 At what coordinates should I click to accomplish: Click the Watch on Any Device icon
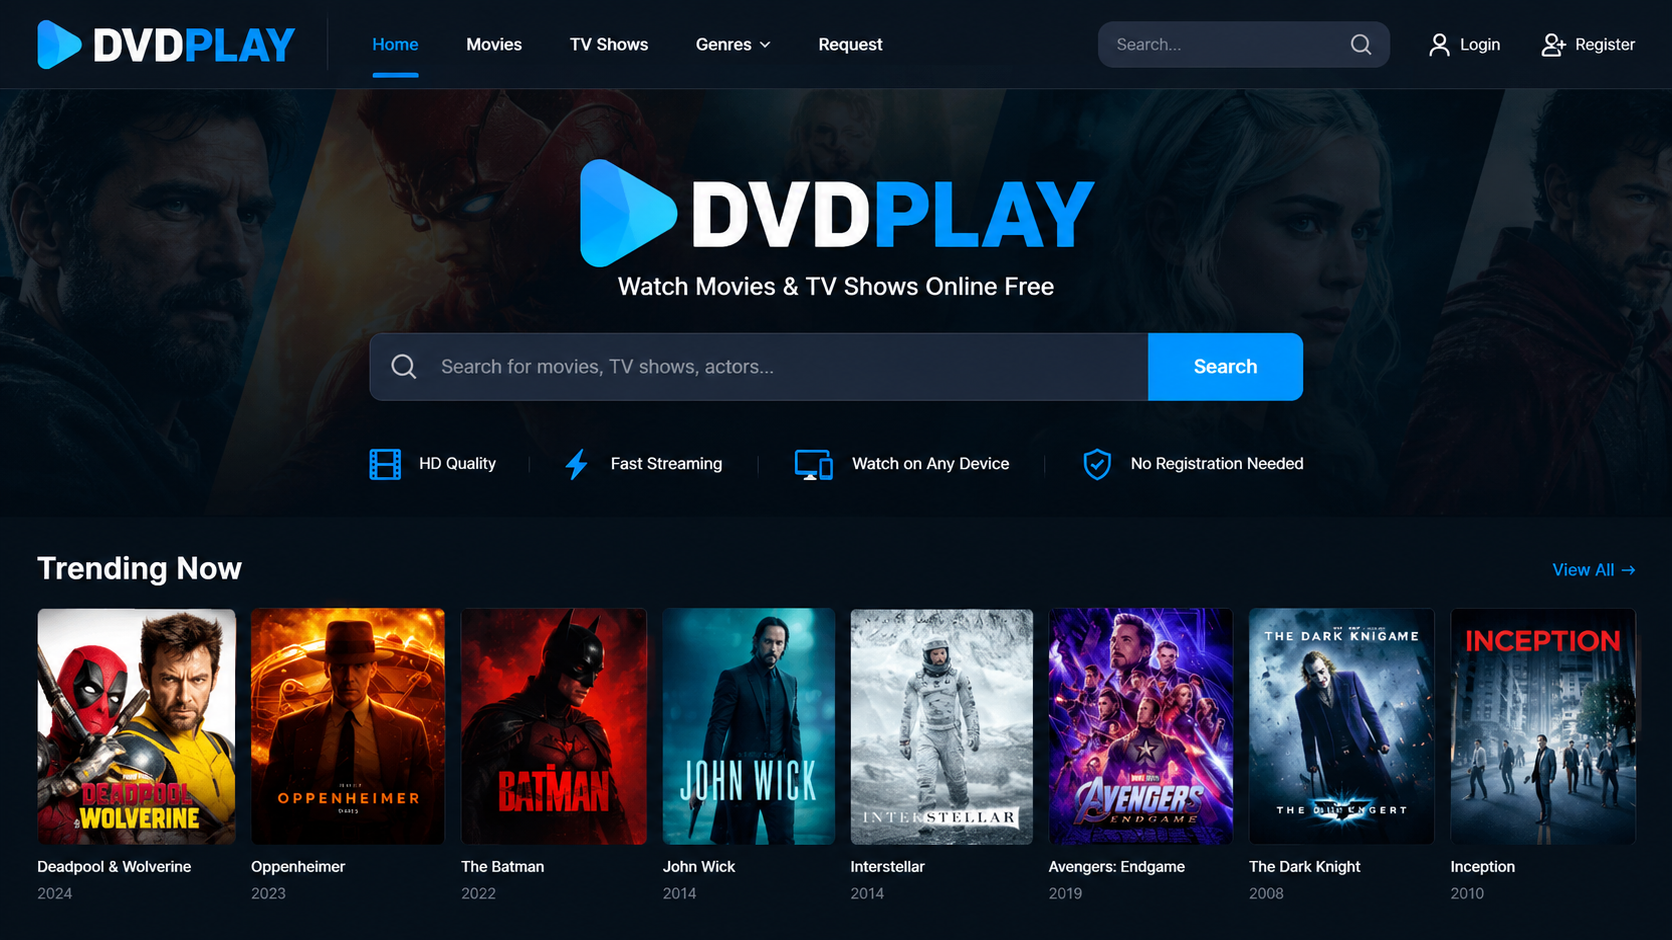coord(813,464)
